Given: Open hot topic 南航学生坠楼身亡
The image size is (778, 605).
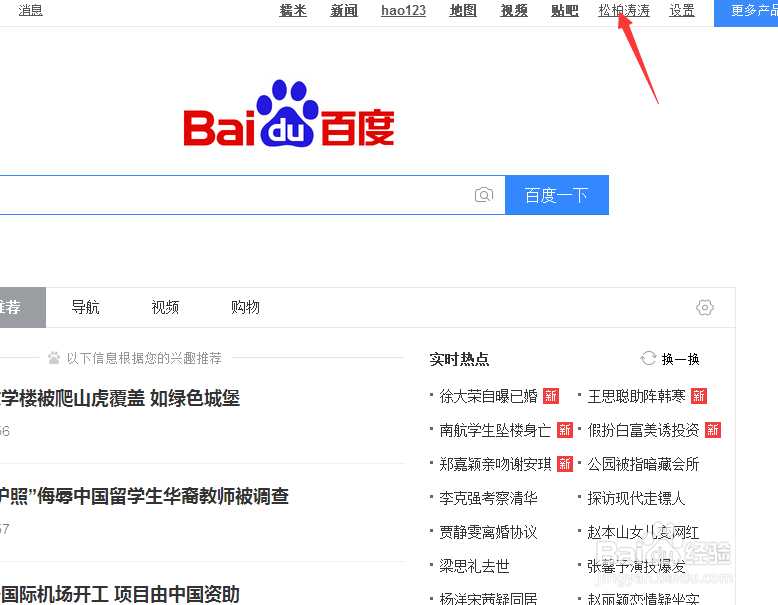Looking at the screenshot, I should (495, 430).
